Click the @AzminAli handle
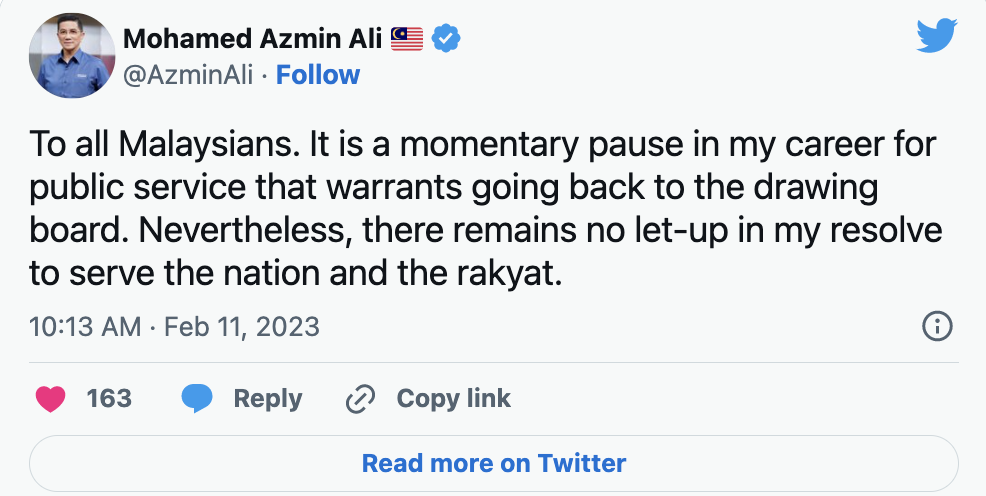The height and width of the screenshot is (496, 986). pyautogui.click(x=186, y=75)
